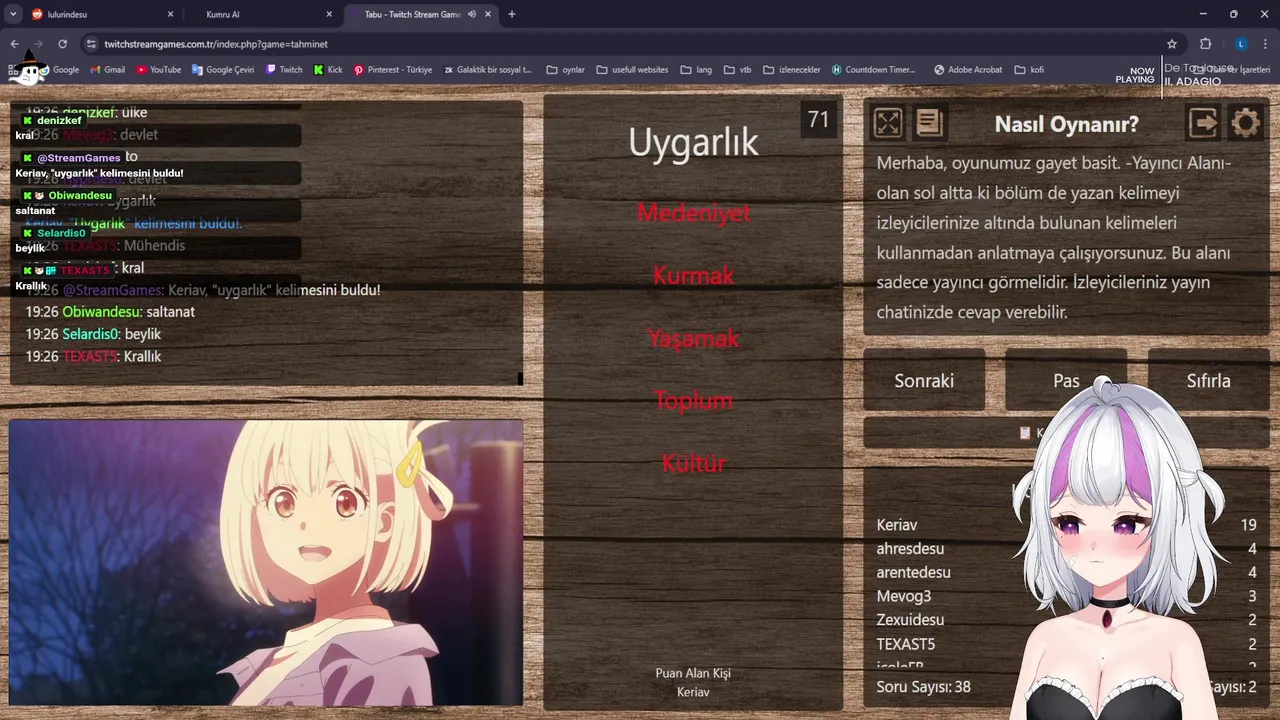
Task: Open the Chrome profile avatar
Action: point(1241,44)
